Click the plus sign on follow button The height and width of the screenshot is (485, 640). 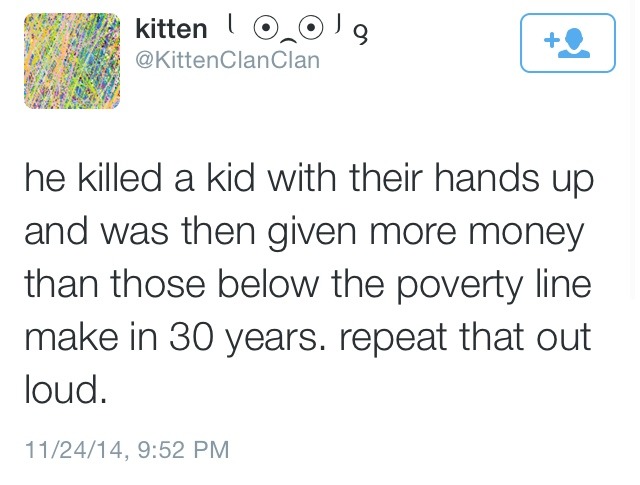[551, 40]
